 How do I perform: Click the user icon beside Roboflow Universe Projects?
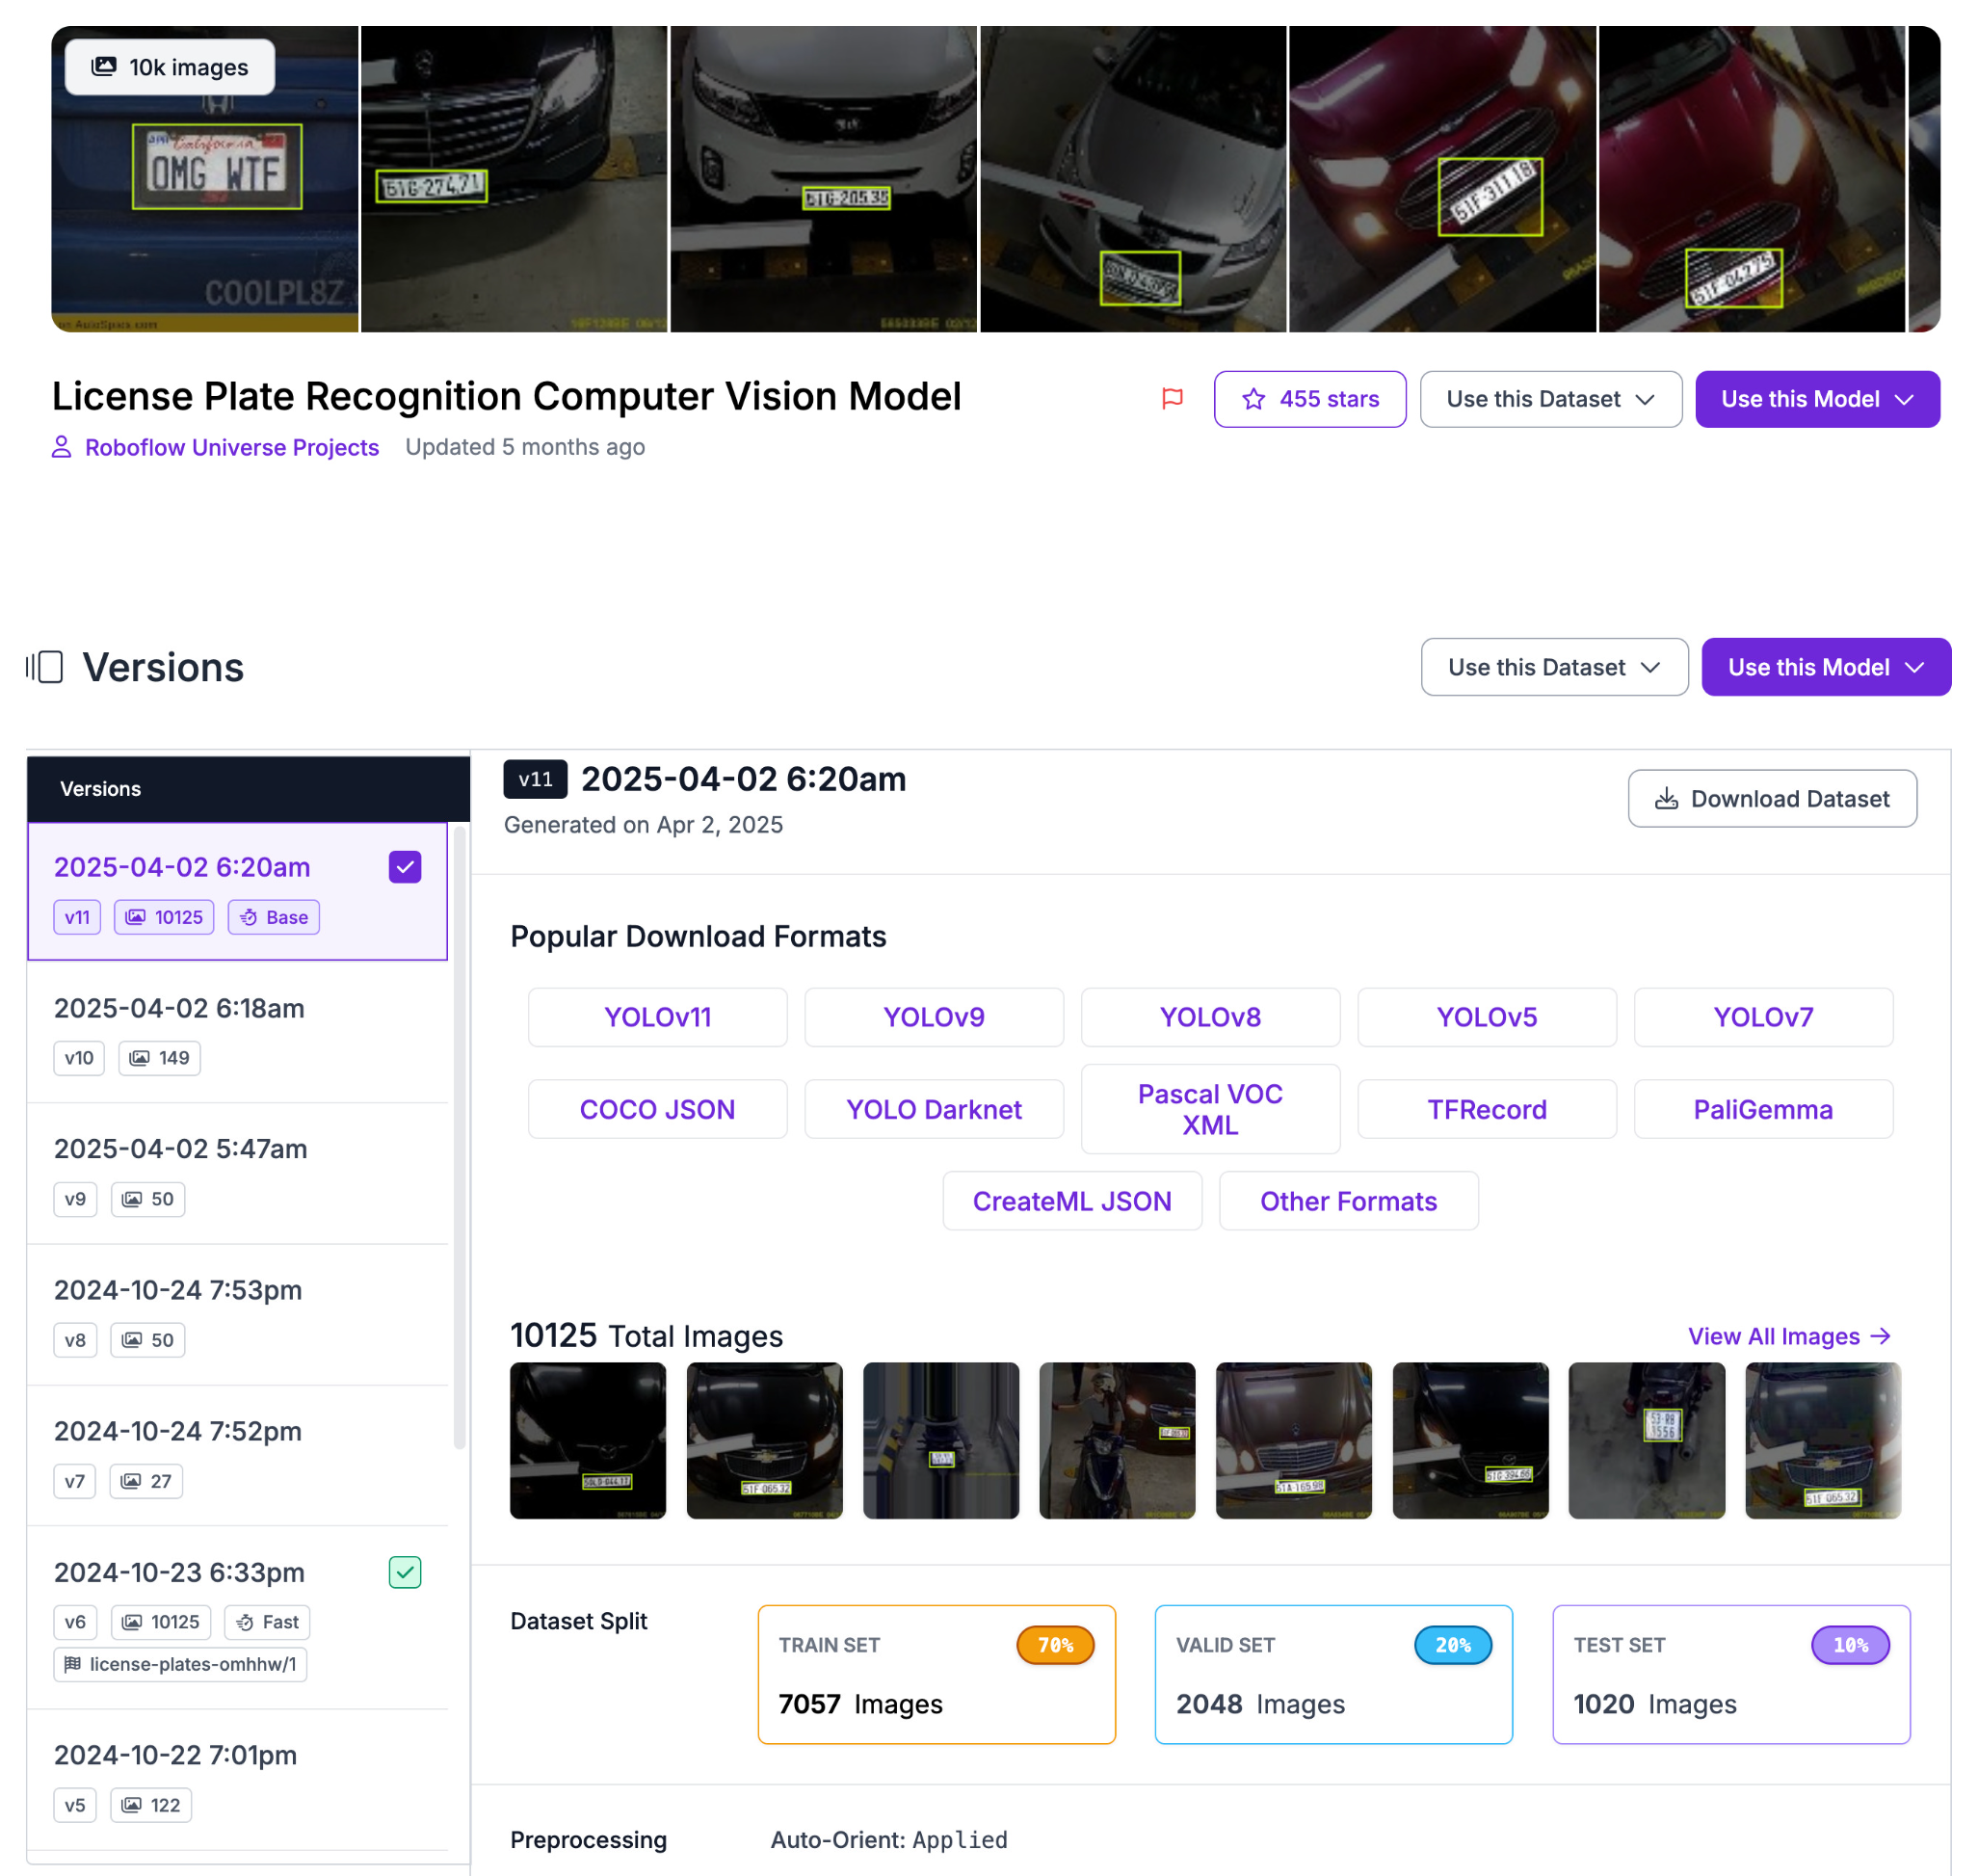pyautogui.click(x=62, y=447)
